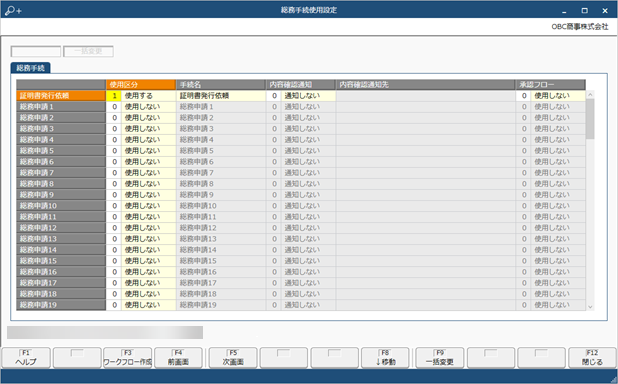Click the yellow 使用区分 value 1 cell

coord(114,95)
